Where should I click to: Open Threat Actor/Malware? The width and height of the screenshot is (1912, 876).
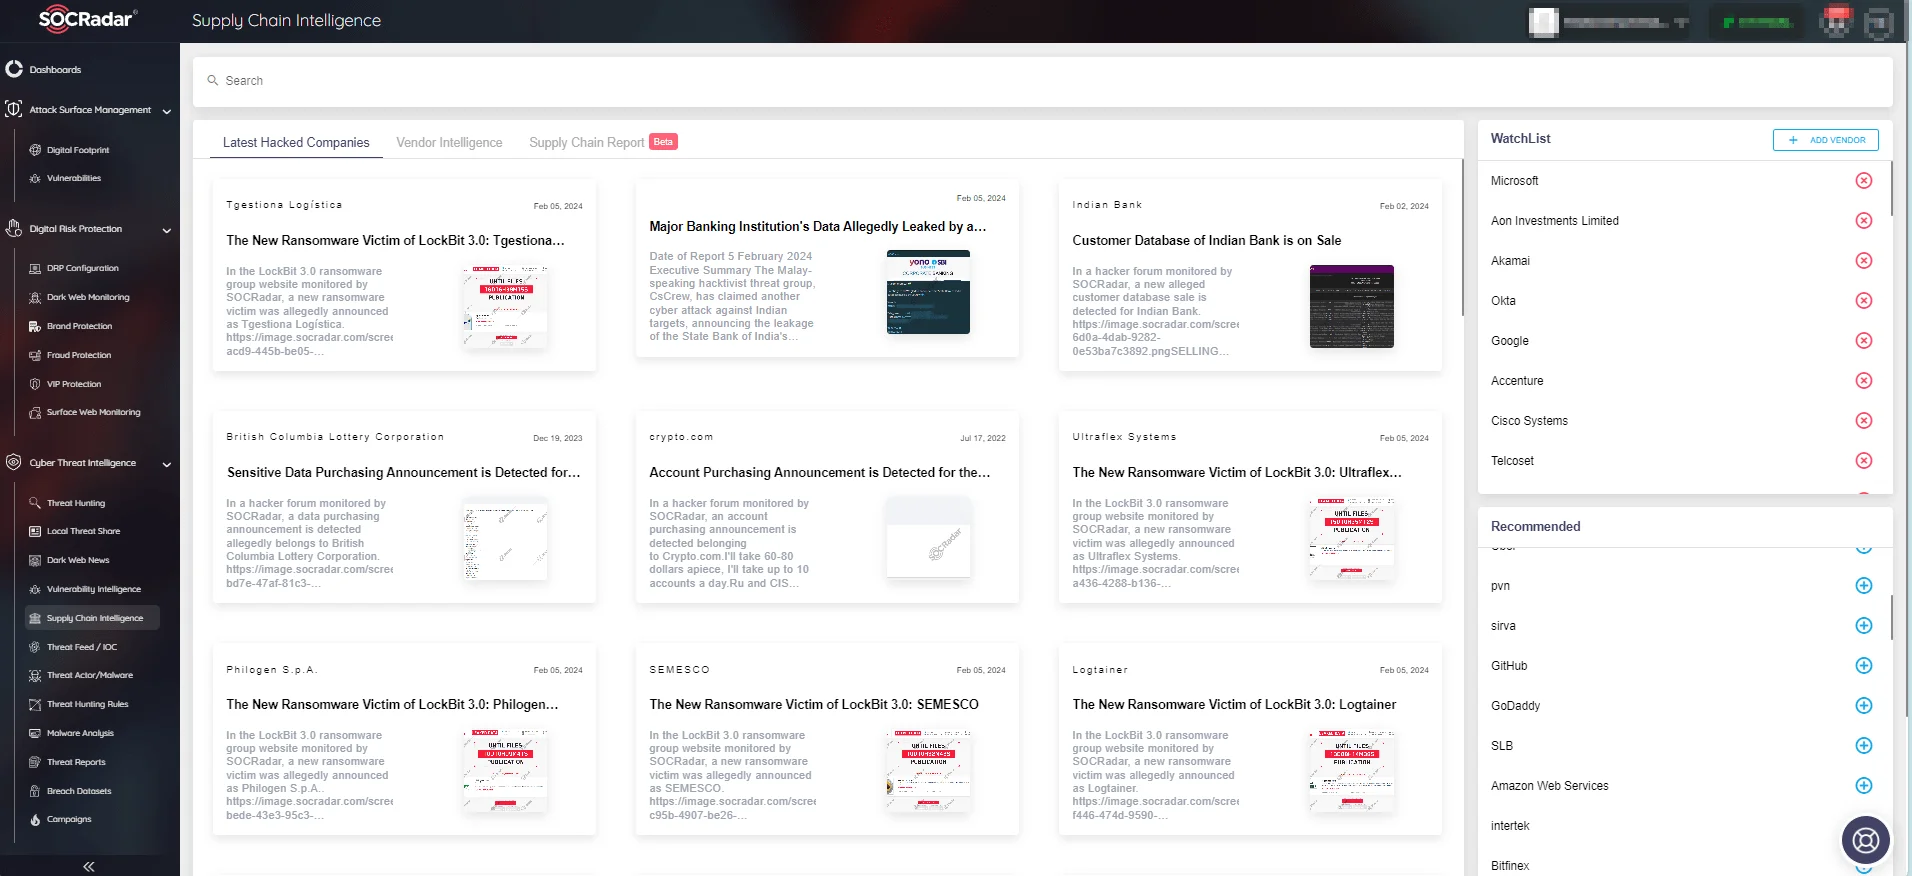click(90, 675)
